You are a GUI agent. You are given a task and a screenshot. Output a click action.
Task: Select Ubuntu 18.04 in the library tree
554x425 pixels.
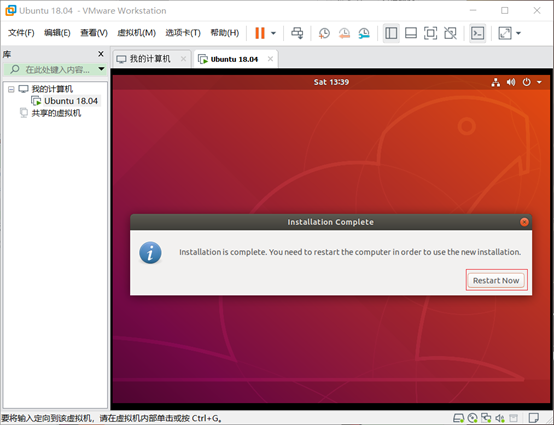pyautogui.click(x=71, y=101)
